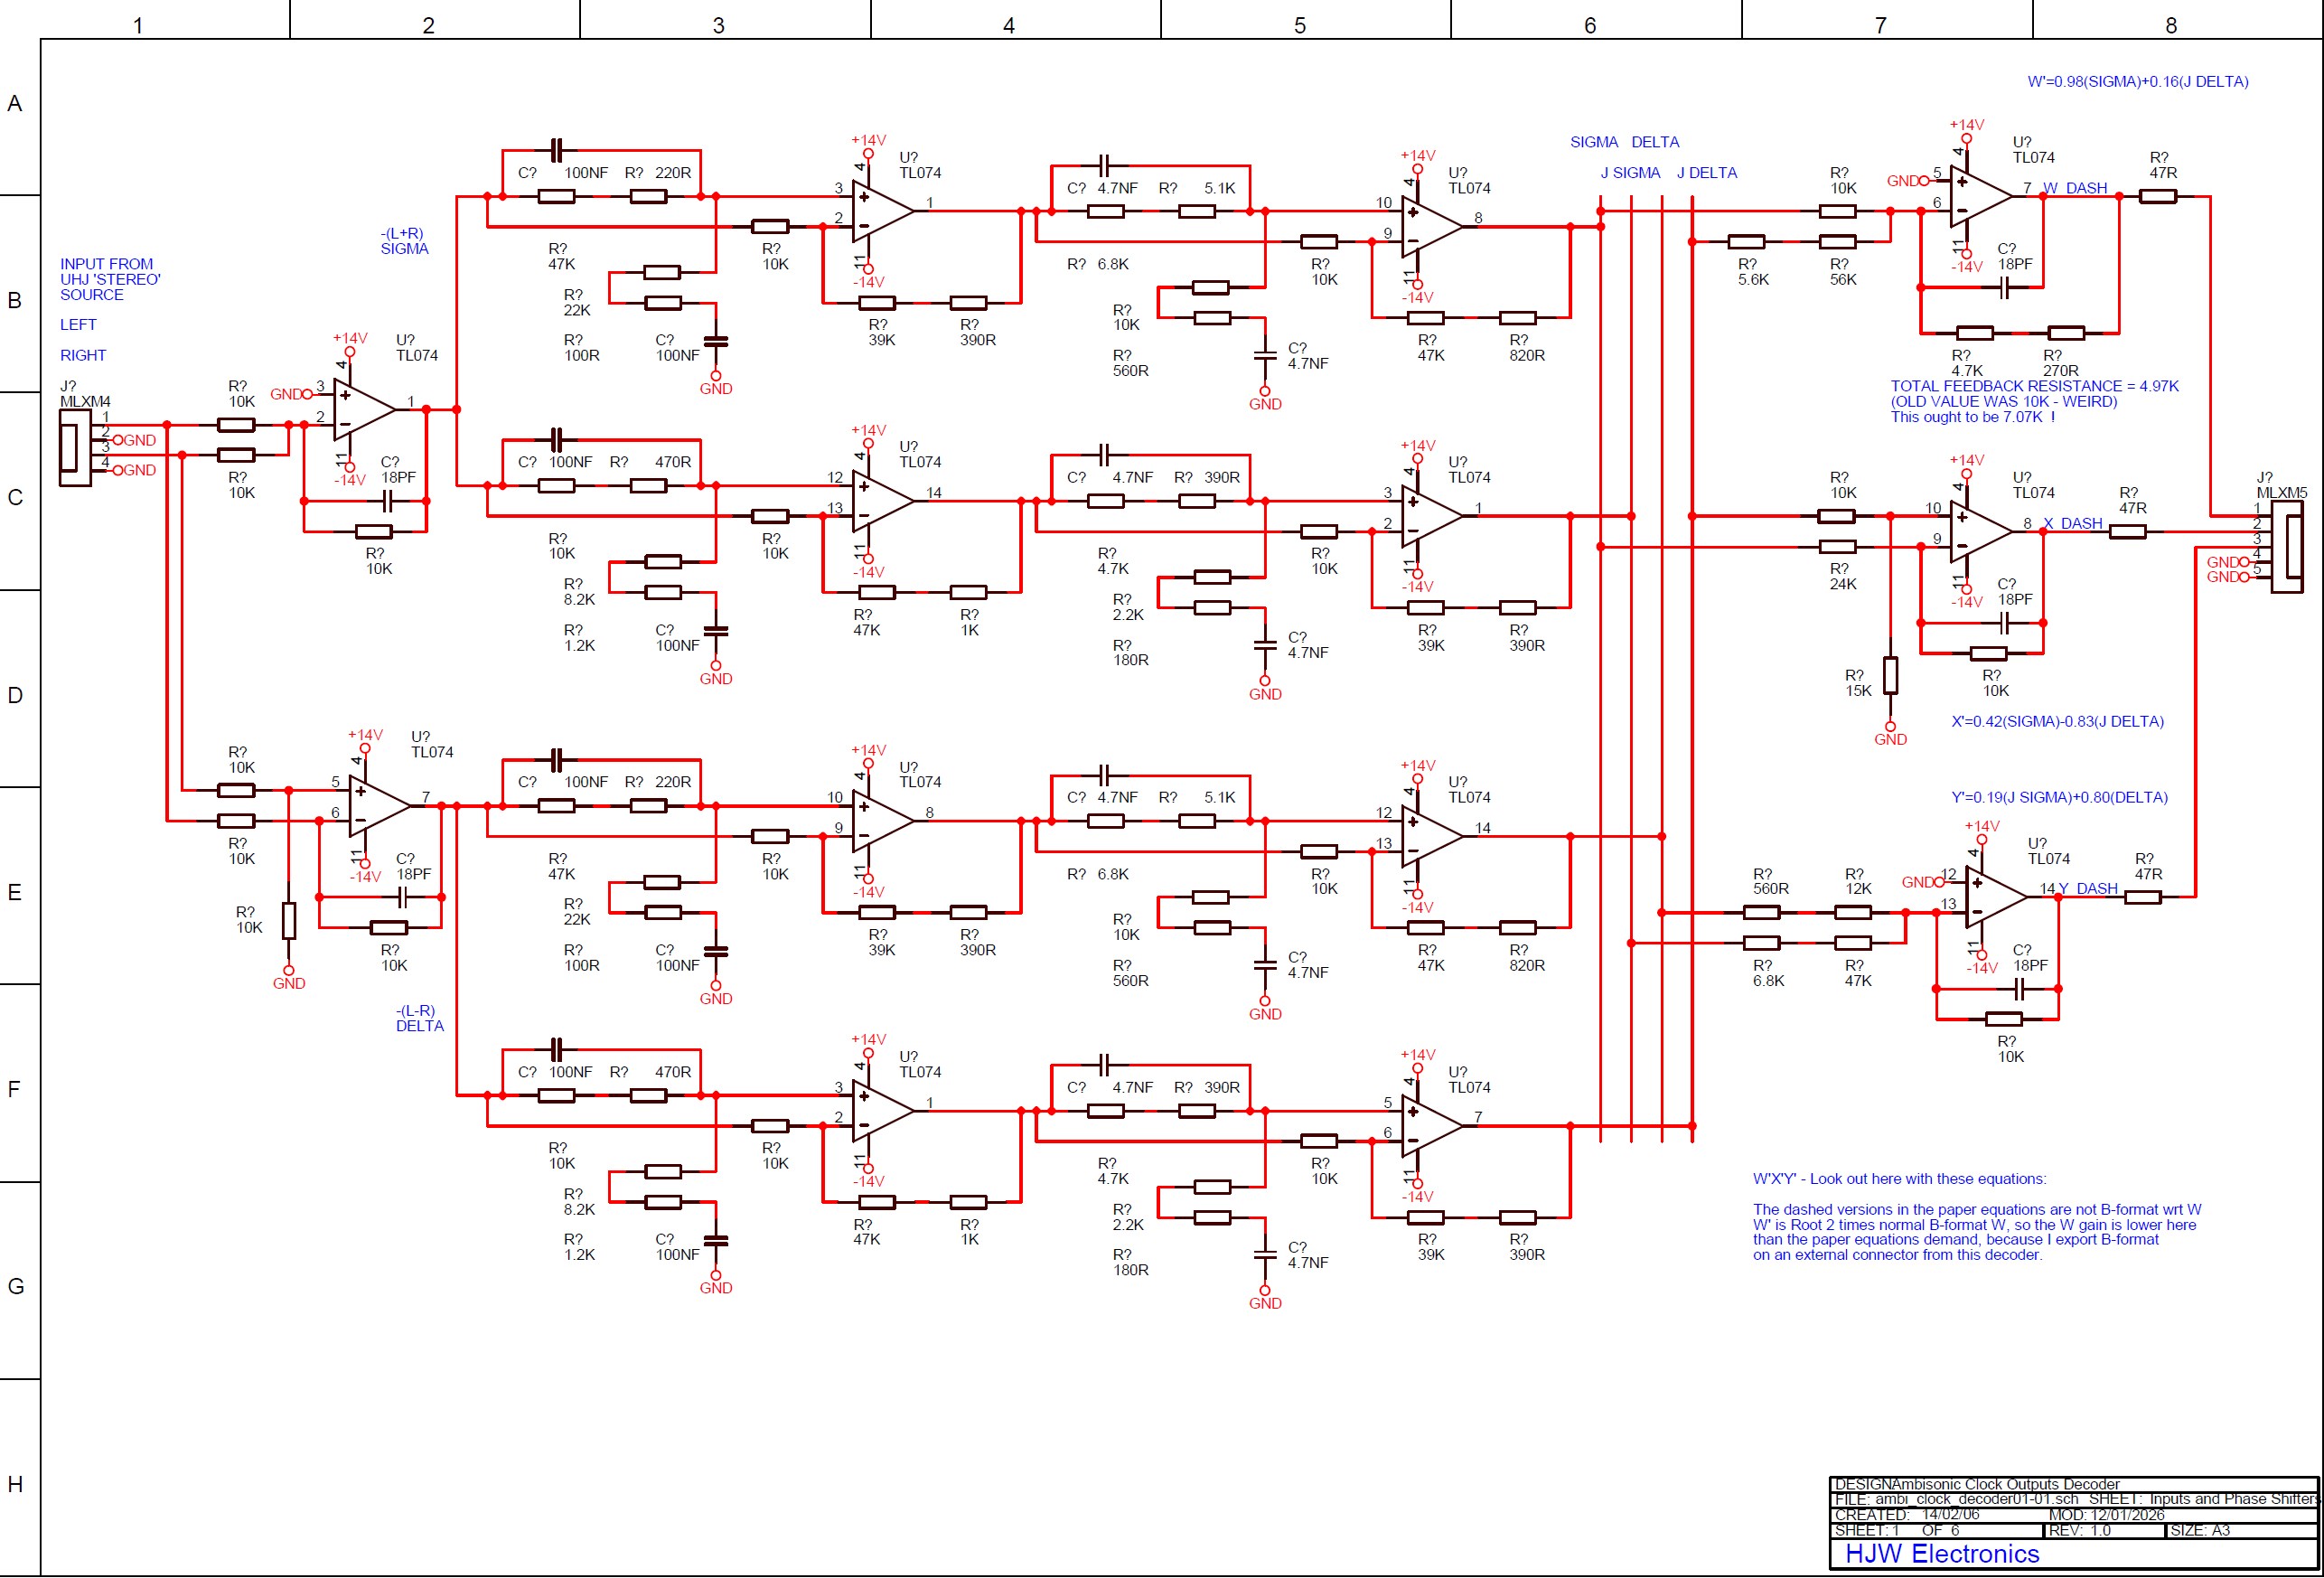Select the W_DASH output op-amp symbol
The width and height of the screenshot is (2324, 1578).
click(1978, 196)
